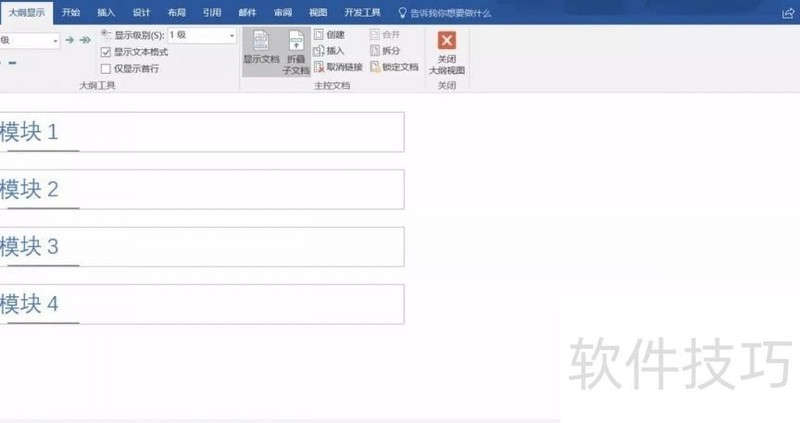Select the 模块 2 heading text
The width and height of the screenshot is (800, 423).
pyautogui.click(x=29, y=190)
